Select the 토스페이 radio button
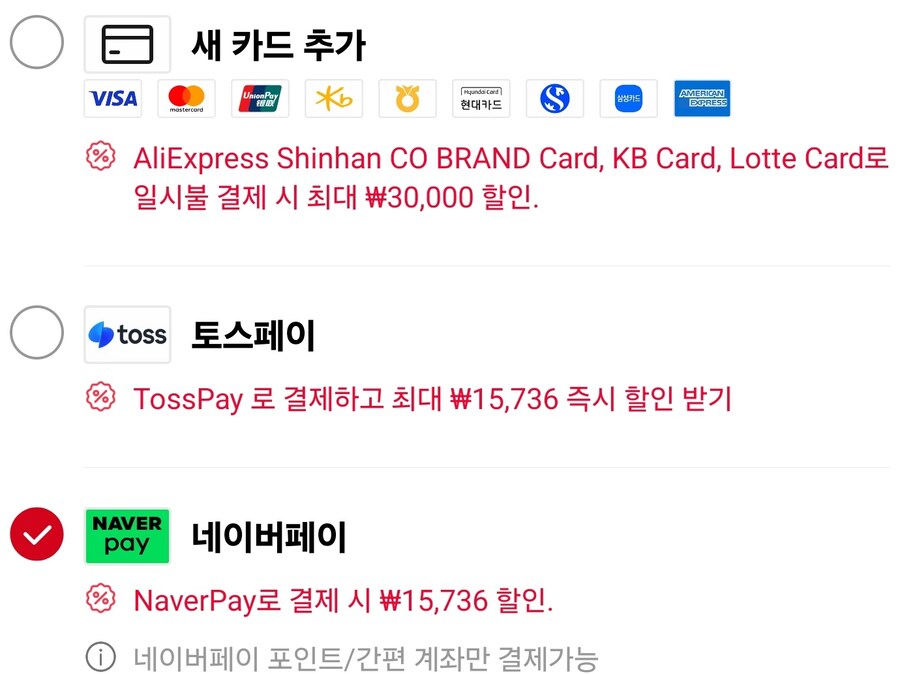Image resolution: width=900 pixels, height=674 pixels. [x=37, y=334]
